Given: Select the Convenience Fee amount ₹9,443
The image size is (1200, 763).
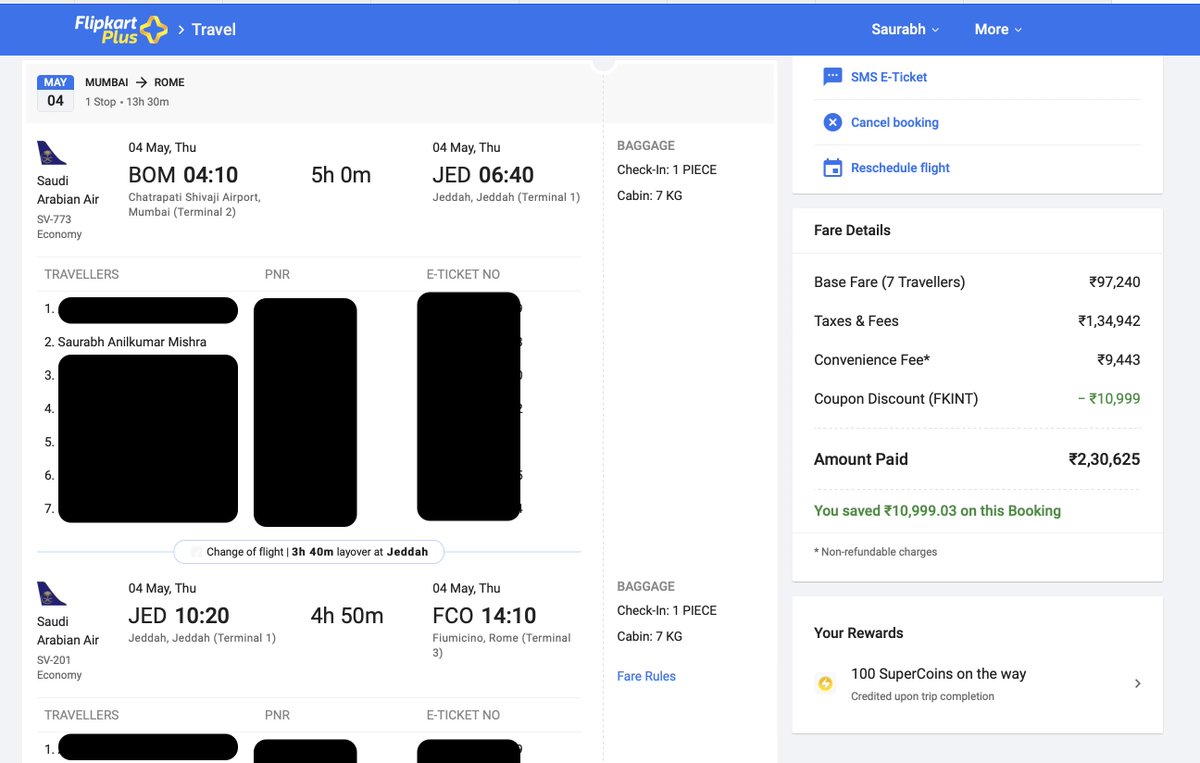Looking at the screenshot, I should [1118, 360].
